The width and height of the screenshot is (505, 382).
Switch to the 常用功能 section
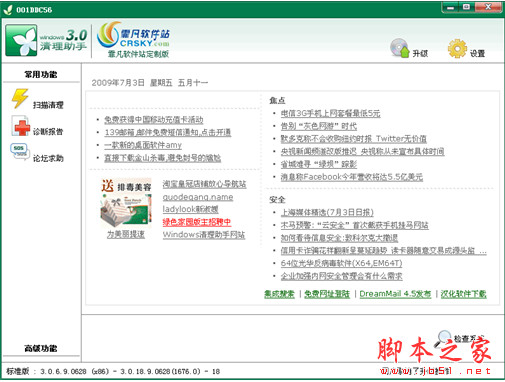click(x=41, y=74)
